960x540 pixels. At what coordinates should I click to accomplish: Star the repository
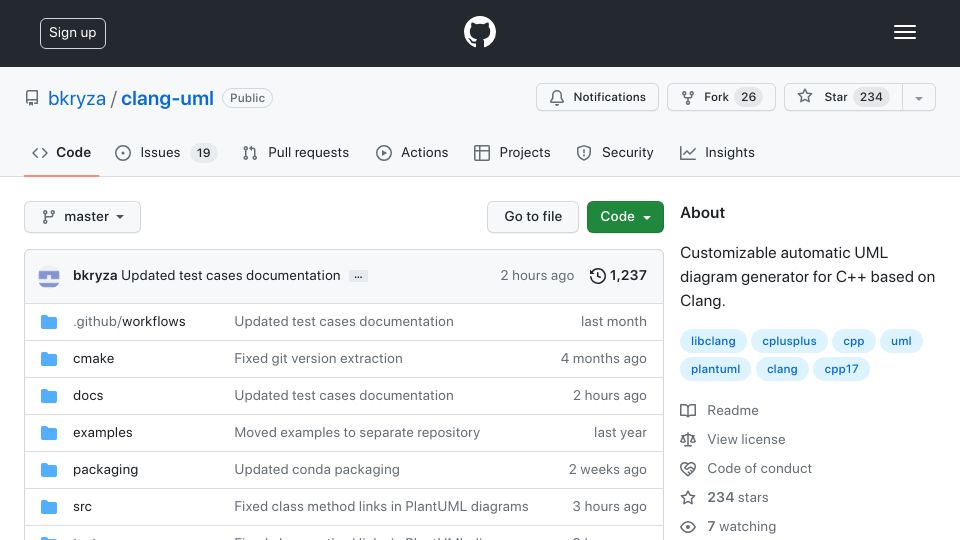coord(843,97)
